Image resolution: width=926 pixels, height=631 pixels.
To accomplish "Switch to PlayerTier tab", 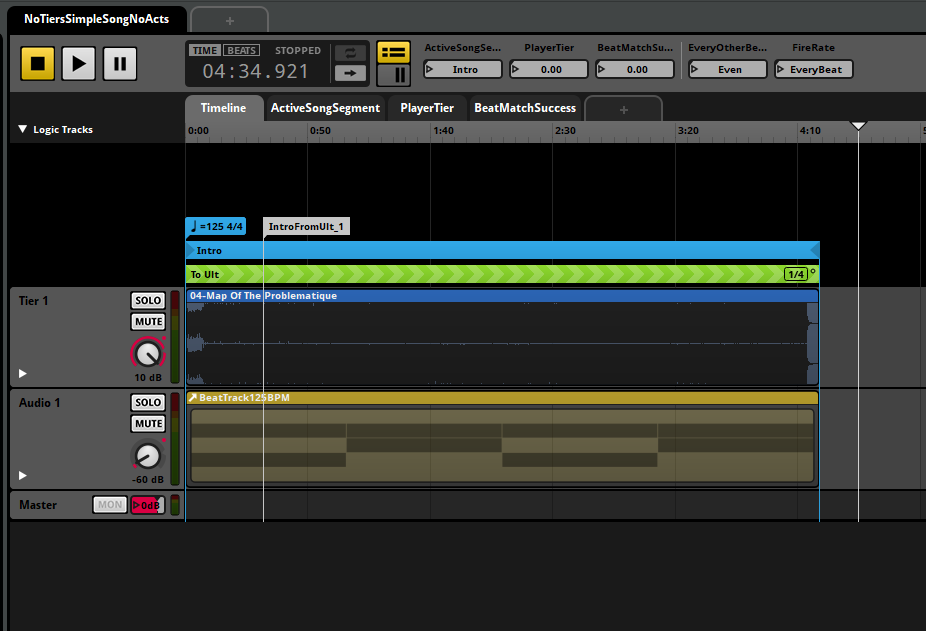I will coord(427,108).
